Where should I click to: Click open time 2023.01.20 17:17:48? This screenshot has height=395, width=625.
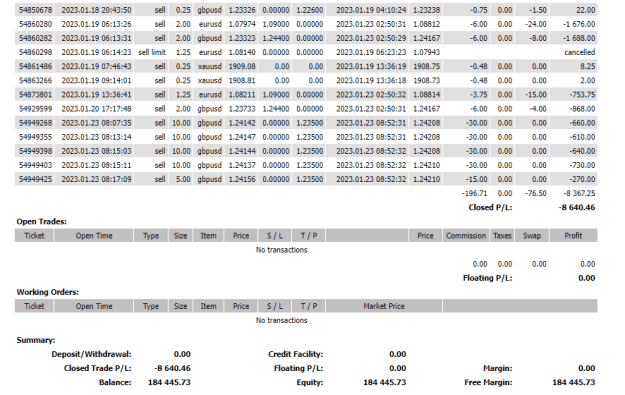96,109
